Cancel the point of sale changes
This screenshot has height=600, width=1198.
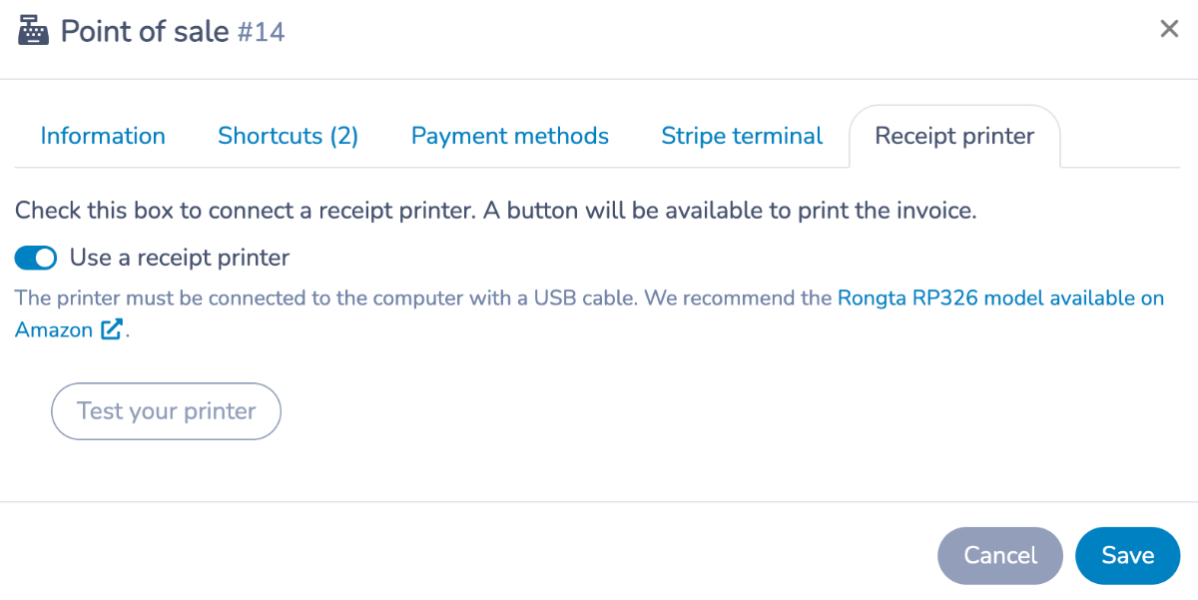[x=1000, y=555]
